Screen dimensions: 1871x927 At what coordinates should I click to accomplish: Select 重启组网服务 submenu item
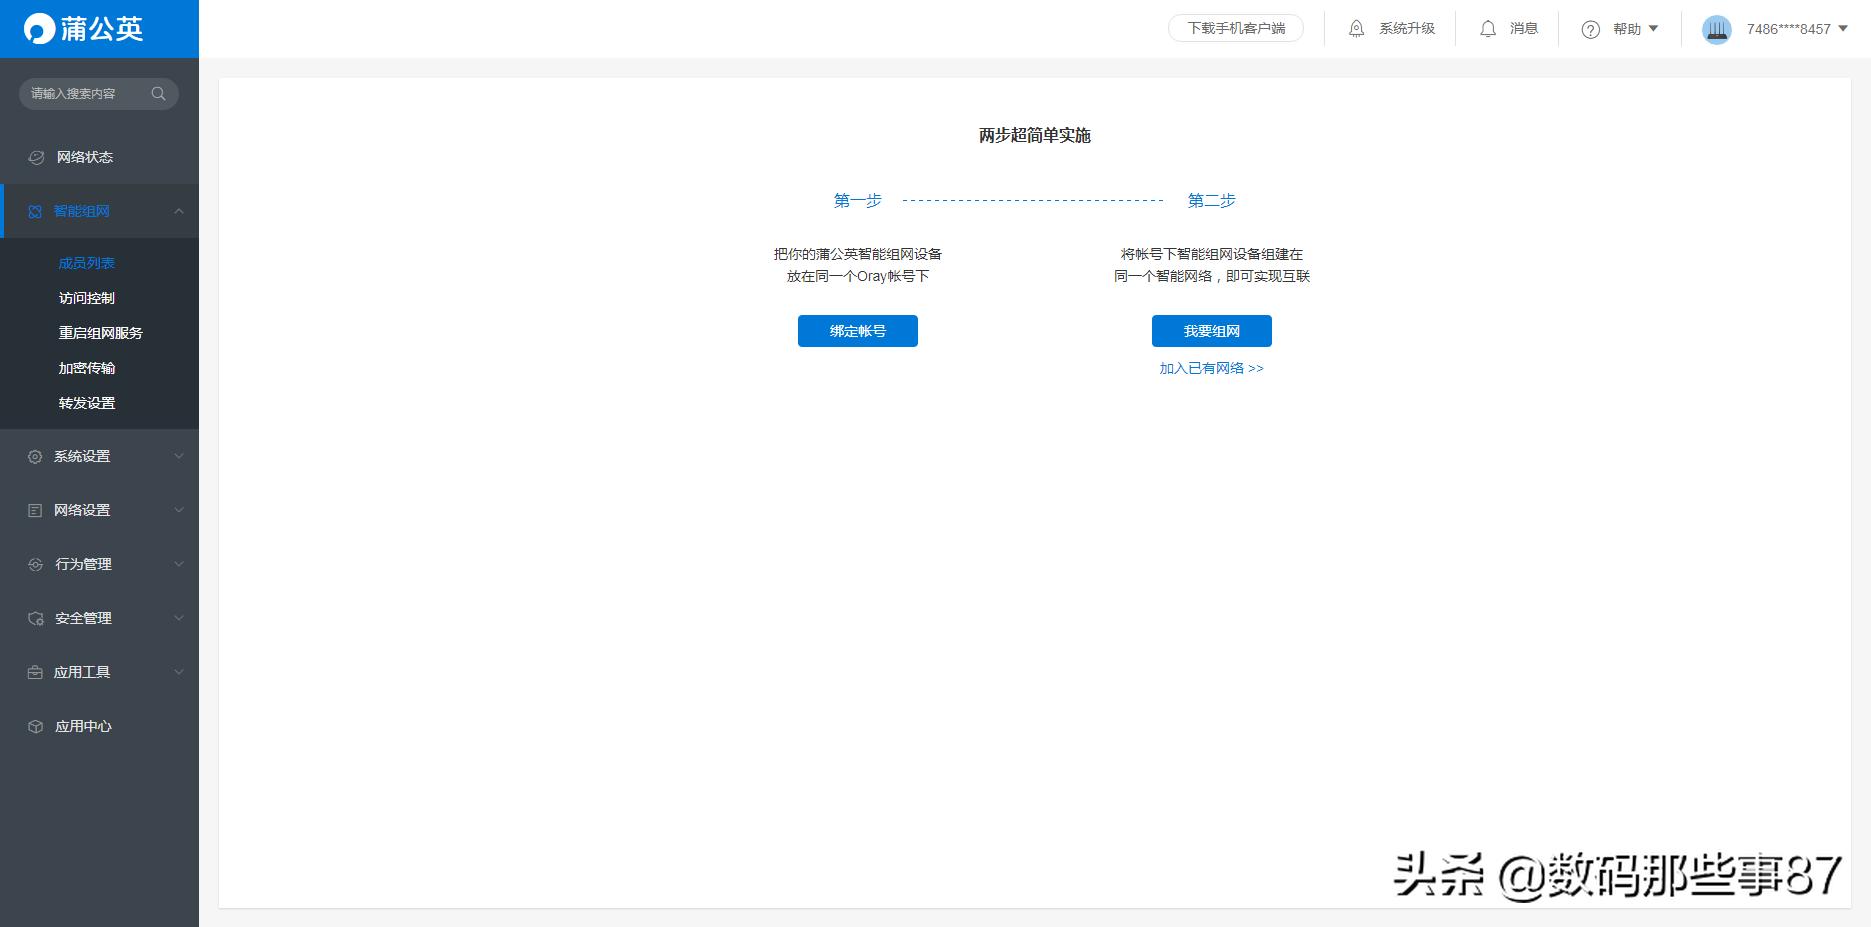[101, 333]
